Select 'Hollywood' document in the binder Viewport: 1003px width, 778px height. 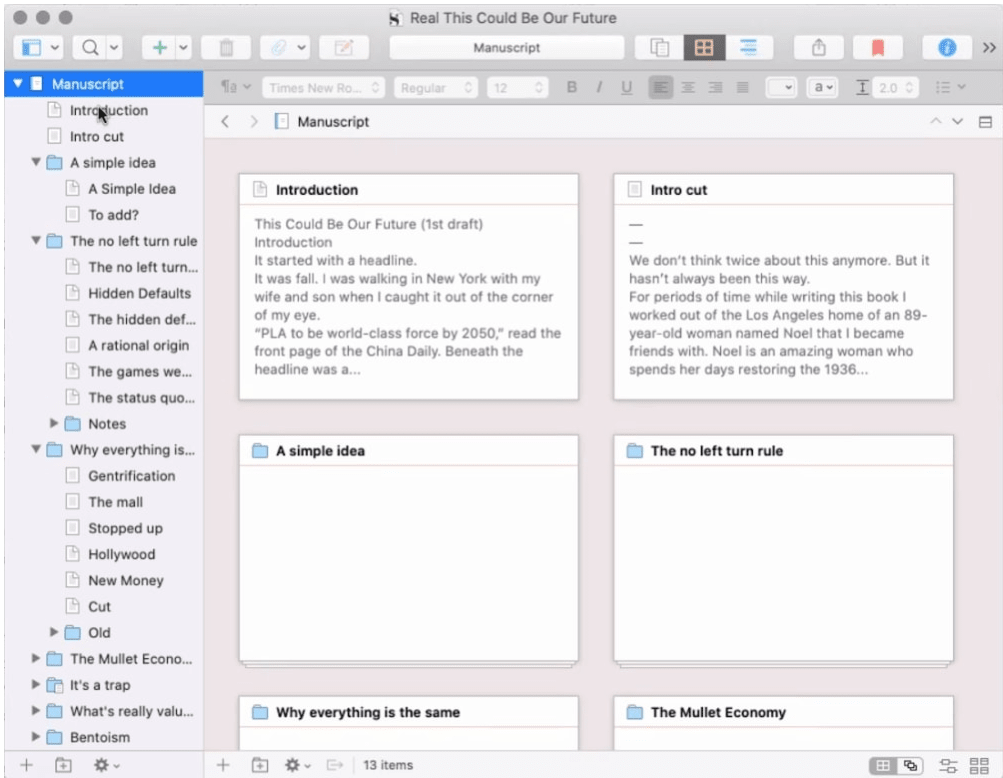[121, 554]
